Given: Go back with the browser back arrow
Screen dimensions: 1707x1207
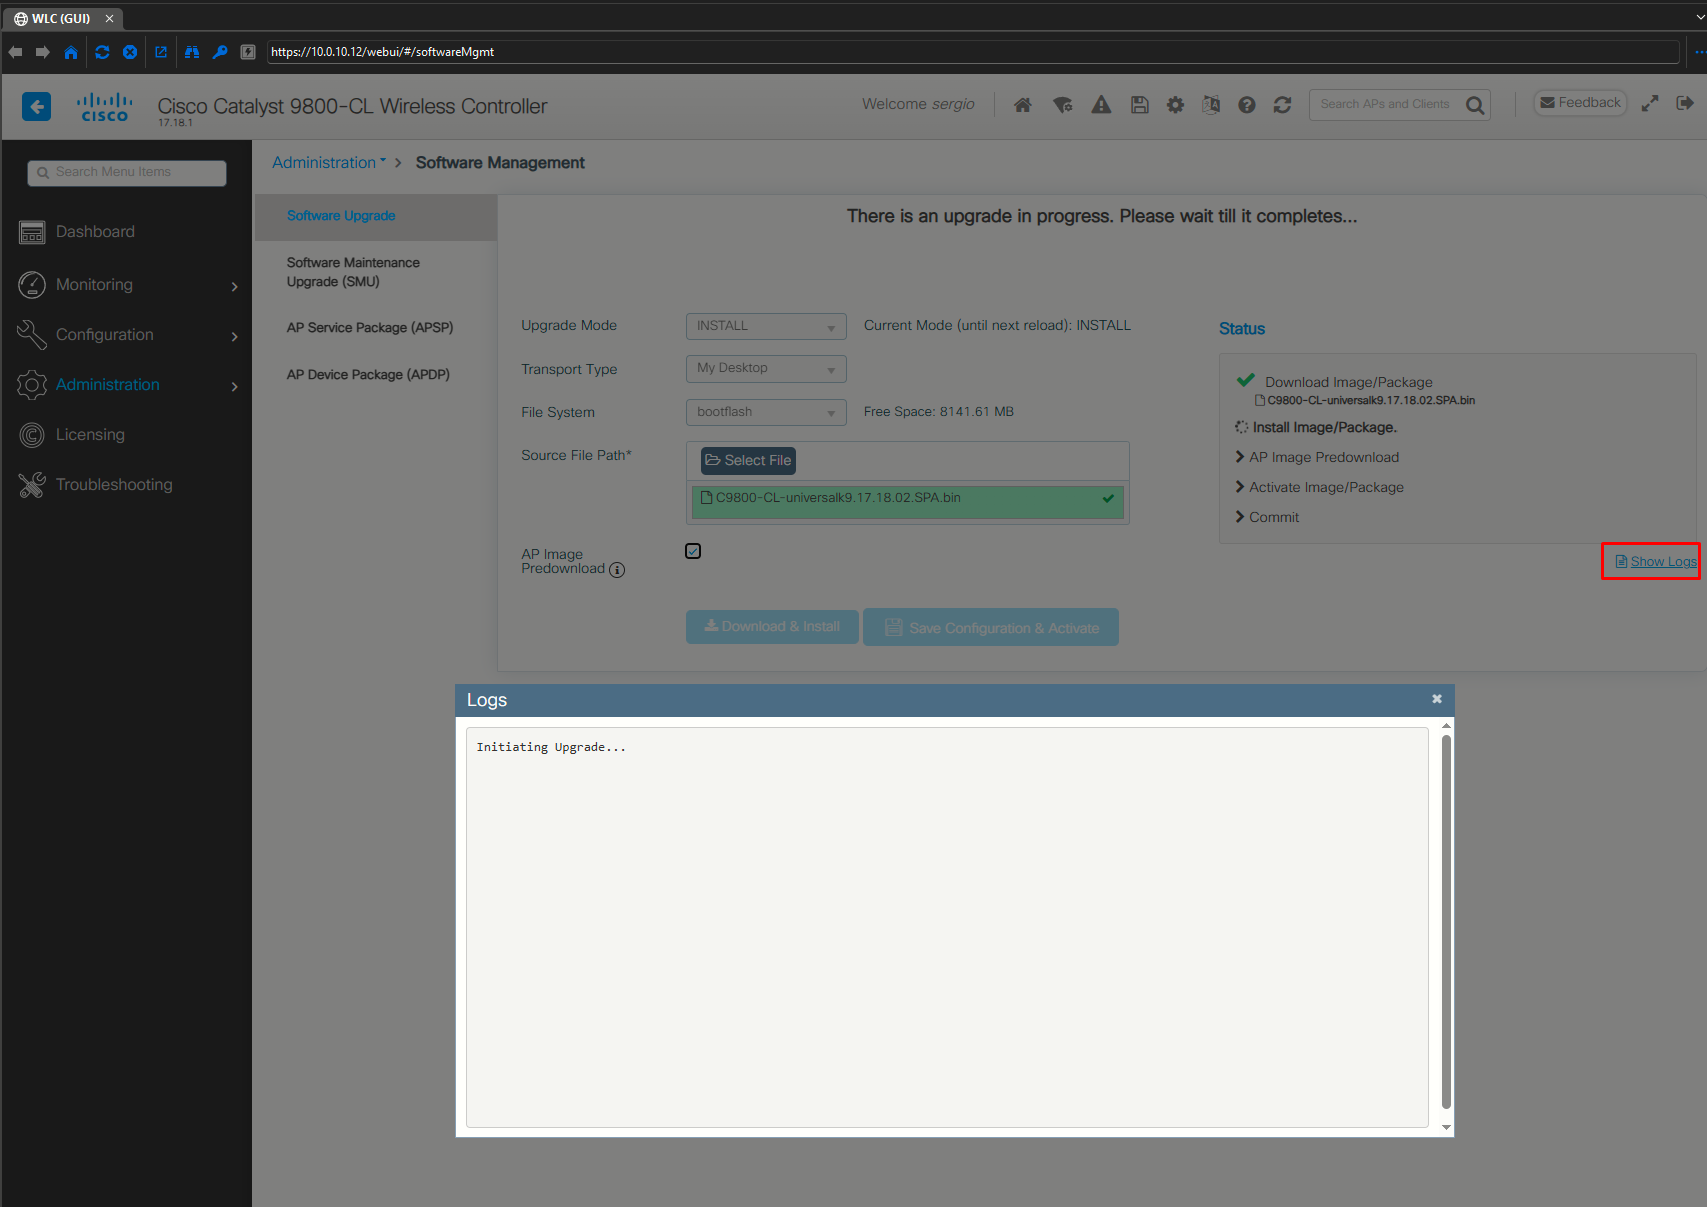Looking at the screenshot, I should [x=15, y=52].
